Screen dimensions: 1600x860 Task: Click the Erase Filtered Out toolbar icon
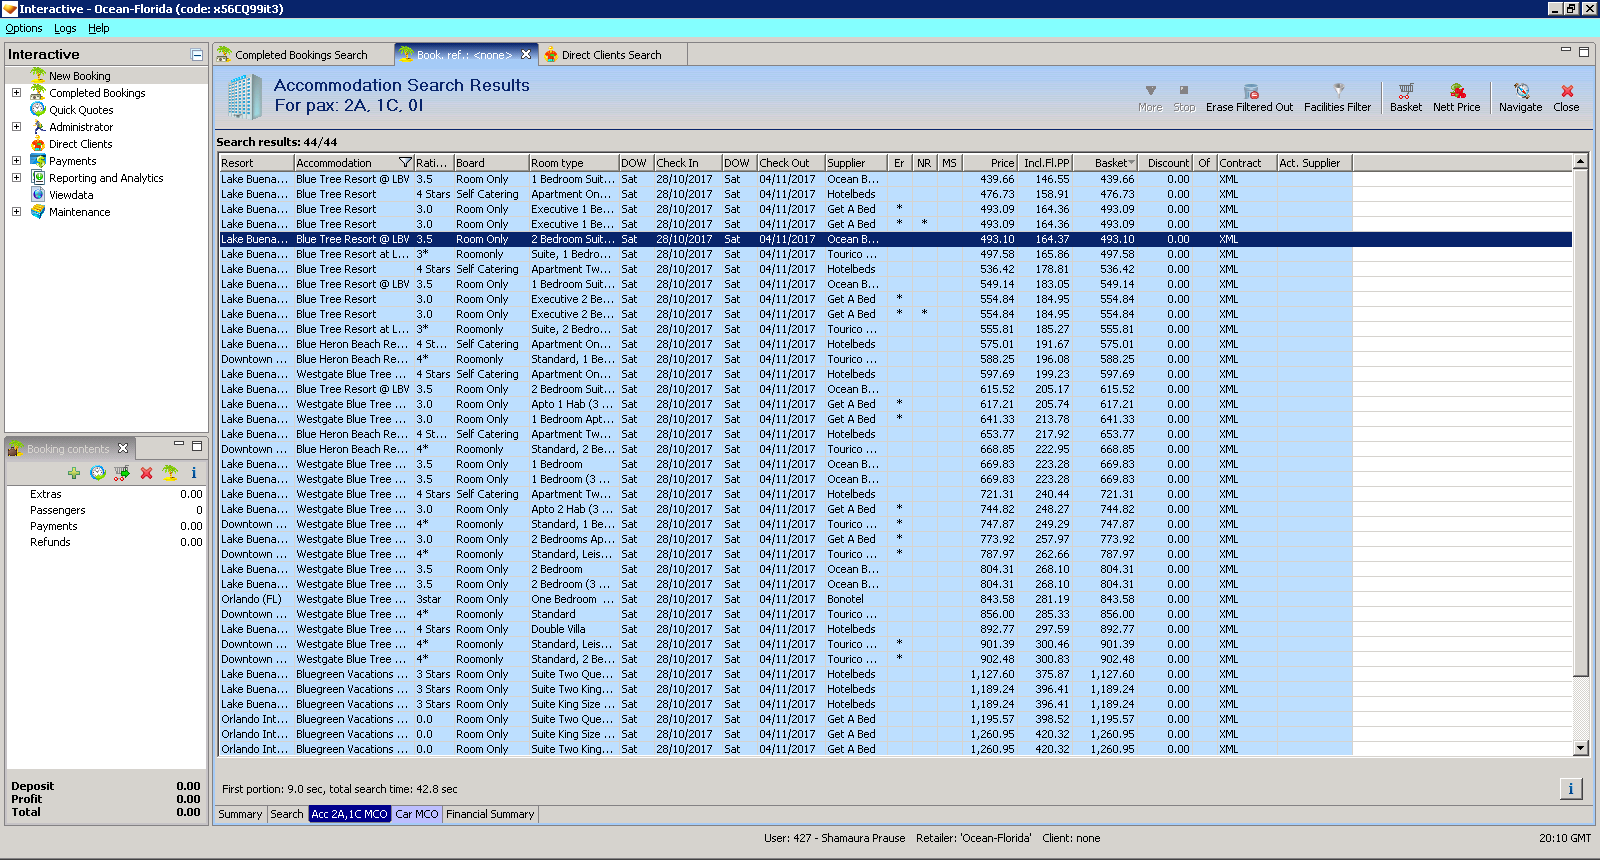[1250, 91]
